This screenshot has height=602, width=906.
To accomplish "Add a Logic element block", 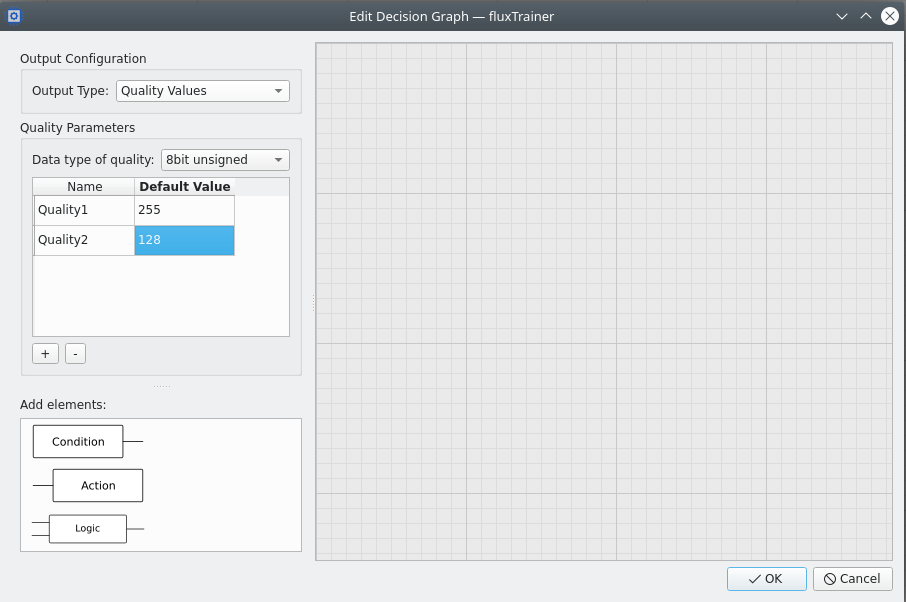I will (88, 529).
